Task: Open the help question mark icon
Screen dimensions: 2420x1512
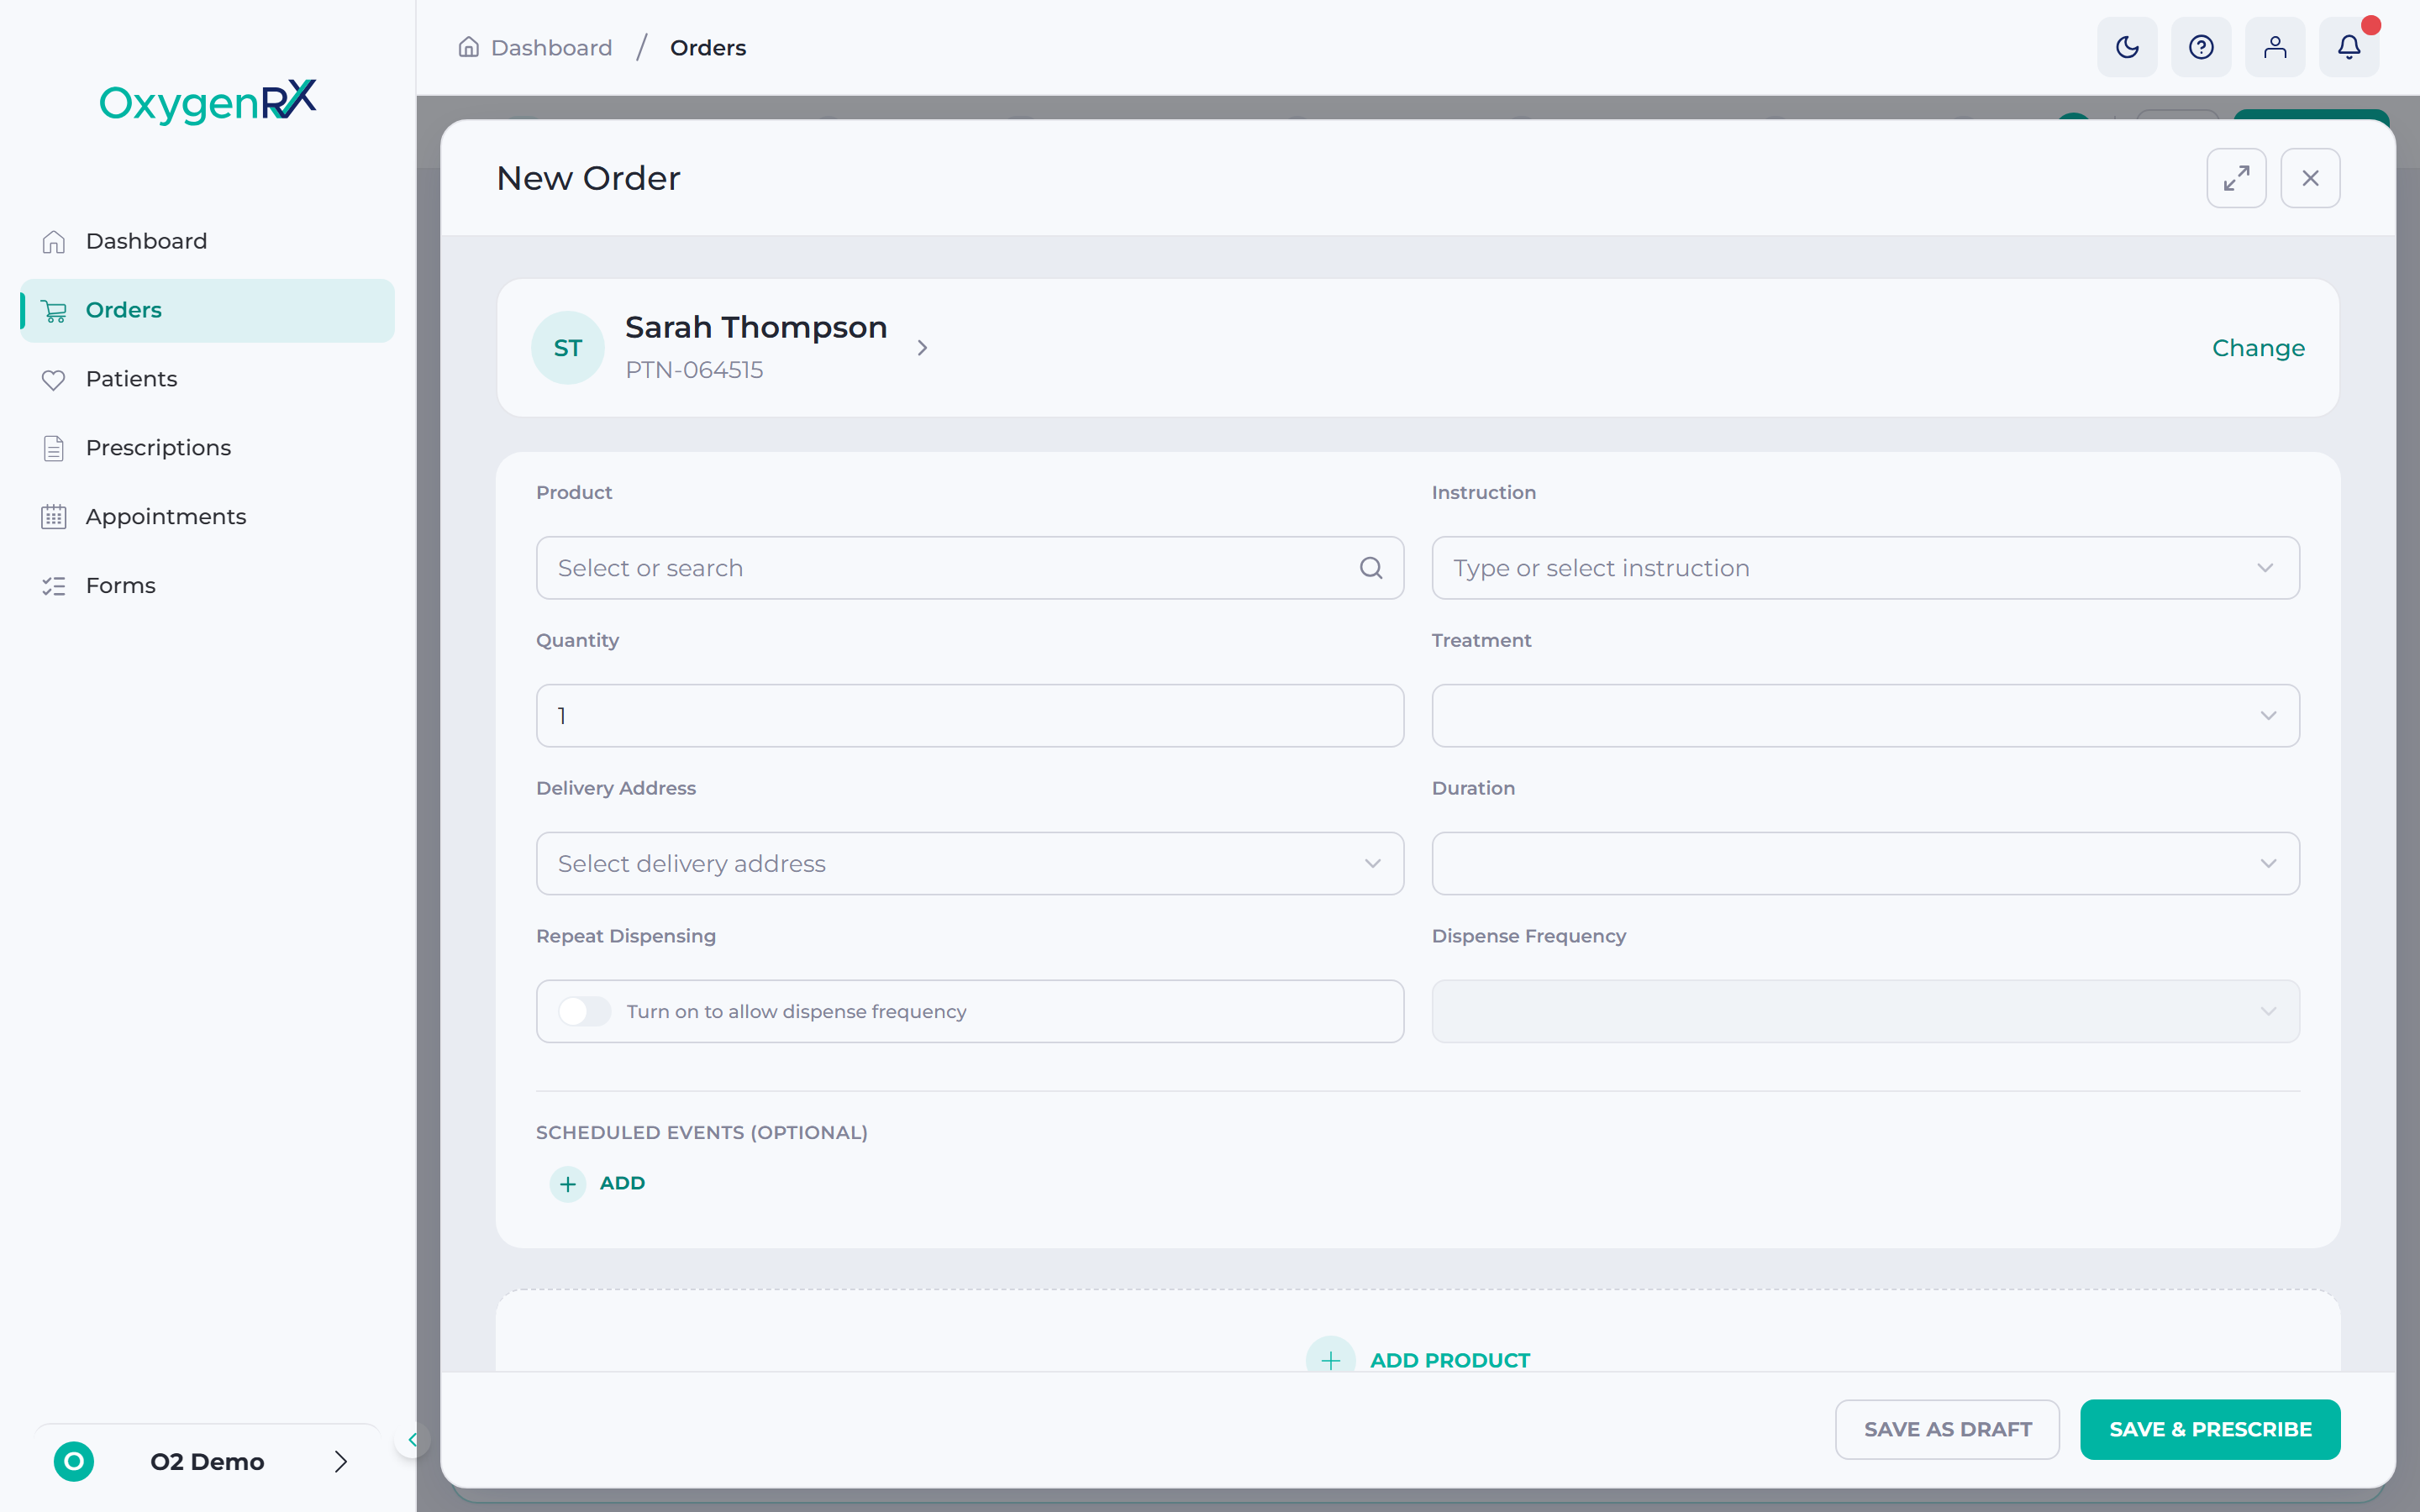Action: (x=2201, y=47)
